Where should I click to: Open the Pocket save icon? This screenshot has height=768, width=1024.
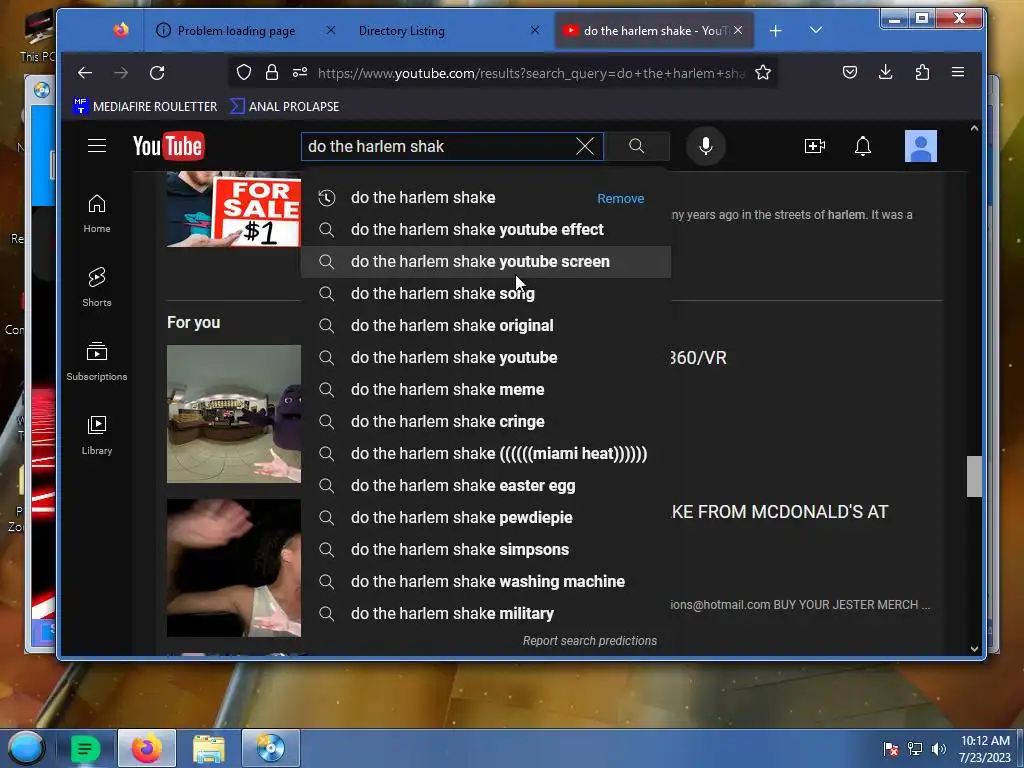click(x=850, y=72)
